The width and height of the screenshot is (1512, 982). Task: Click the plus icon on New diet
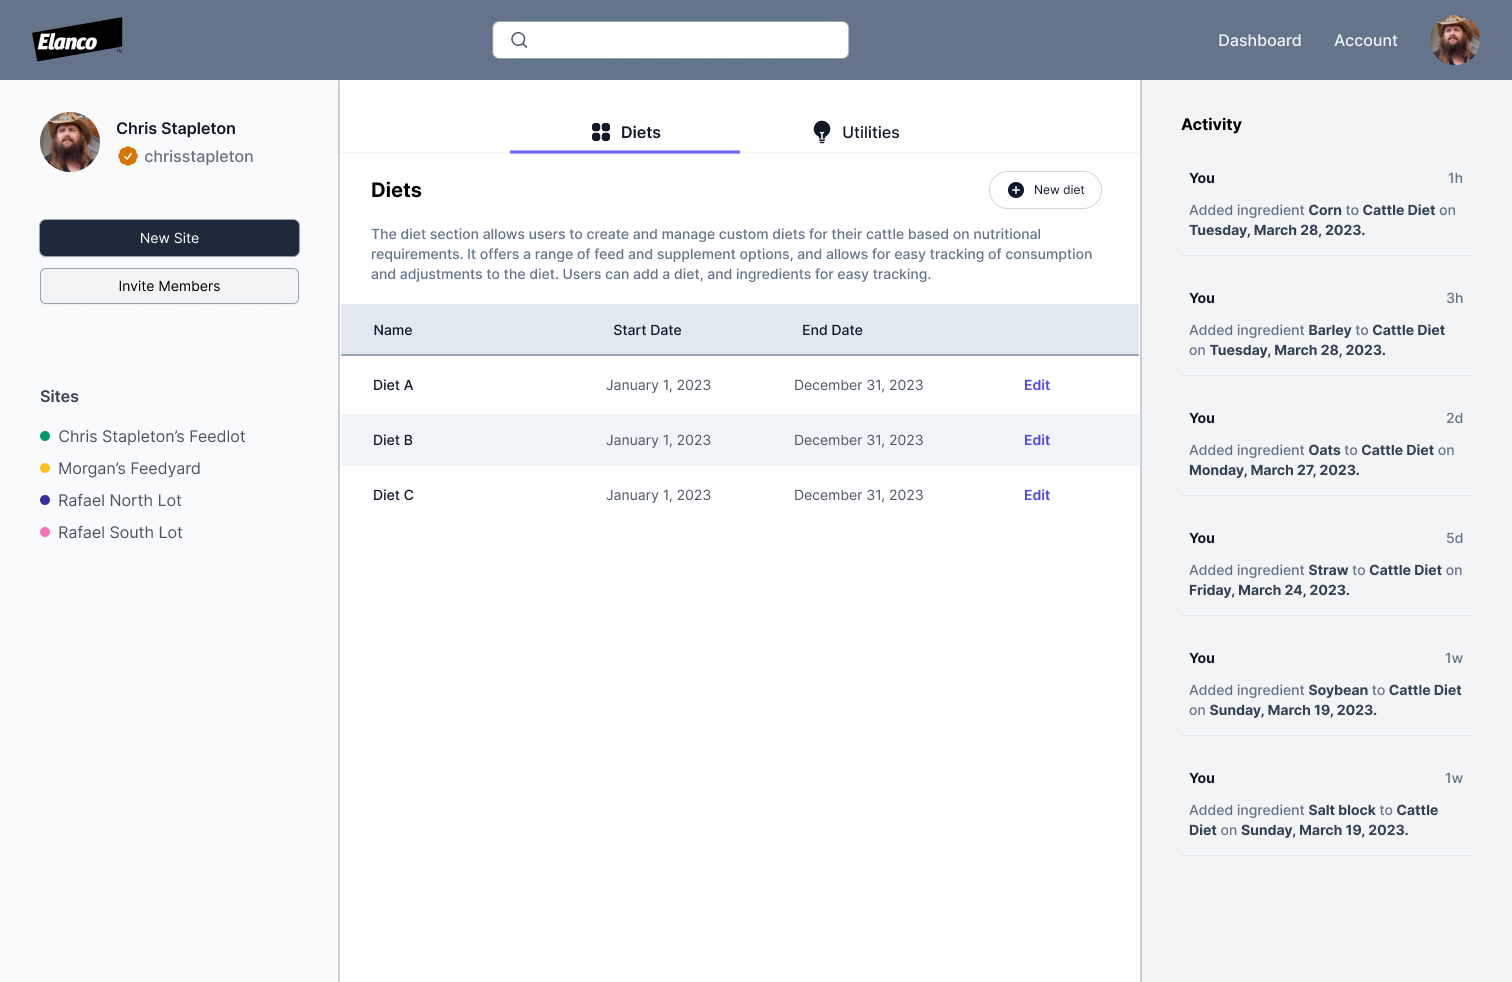[1016, 190]
